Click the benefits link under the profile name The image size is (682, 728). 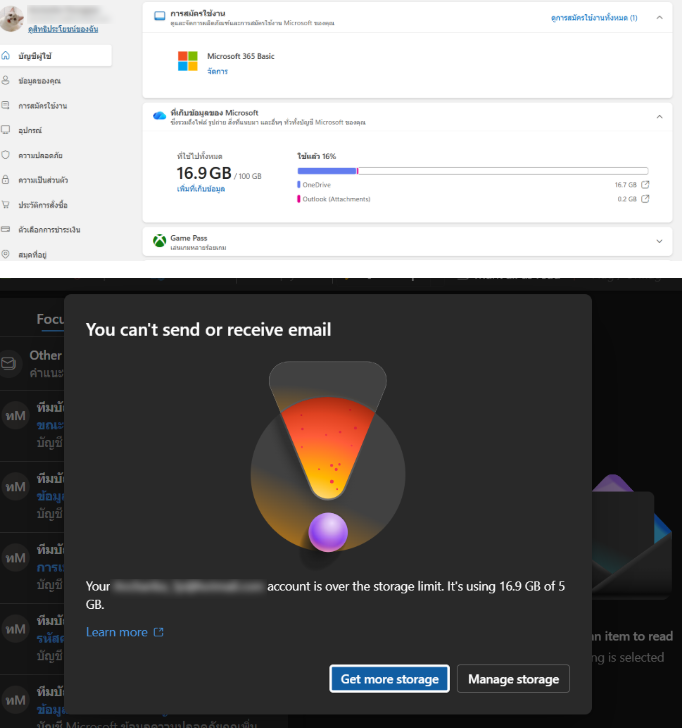63,29
